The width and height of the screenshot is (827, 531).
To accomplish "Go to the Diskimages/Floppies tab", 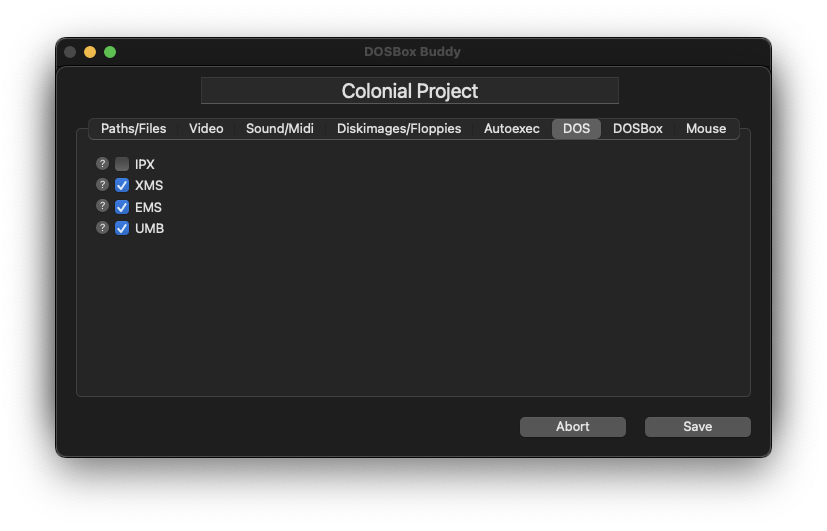I will (399, 129).
